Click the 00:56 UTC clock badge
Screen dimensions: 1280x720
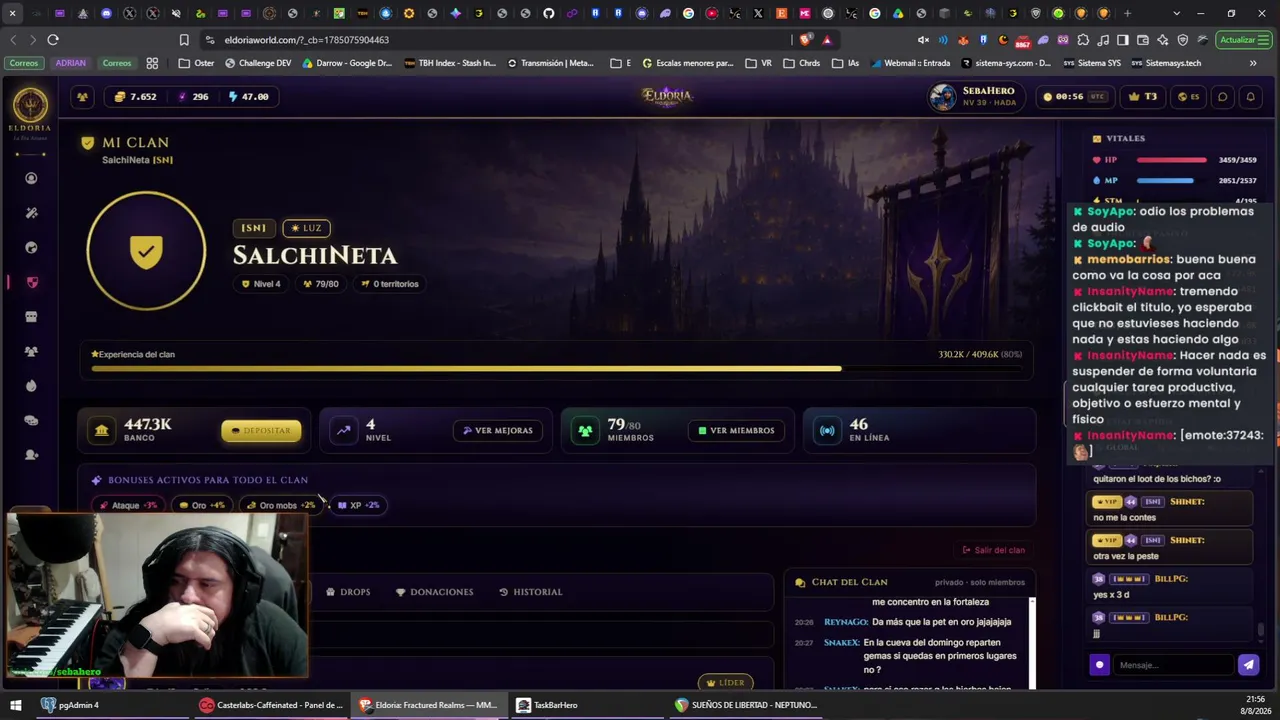1075,97
